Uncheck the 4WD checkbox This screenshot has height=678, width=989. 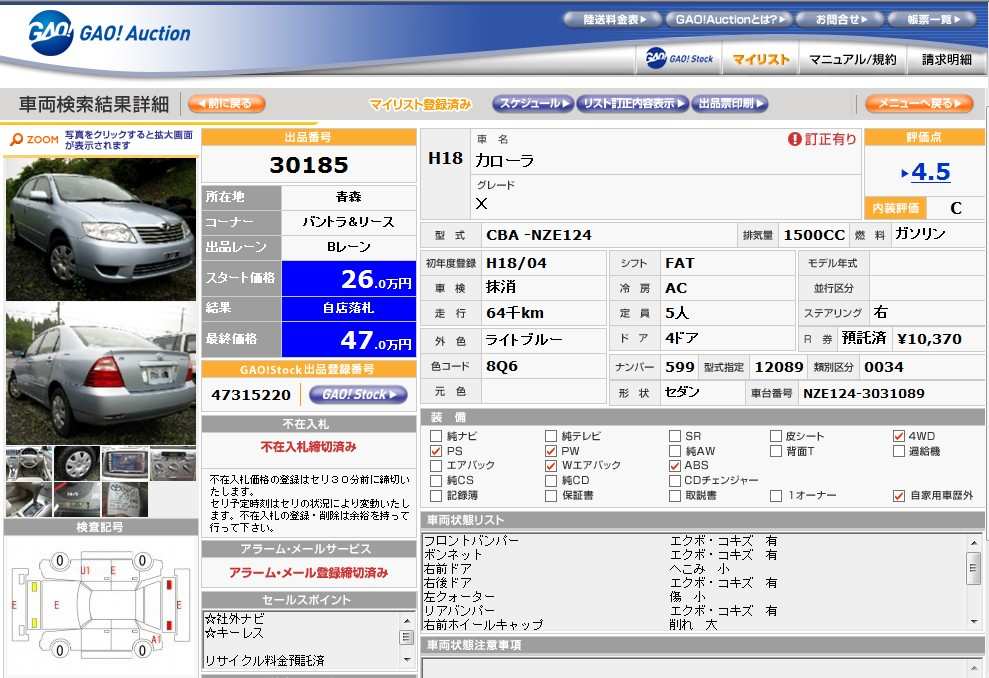pos(899,436)
